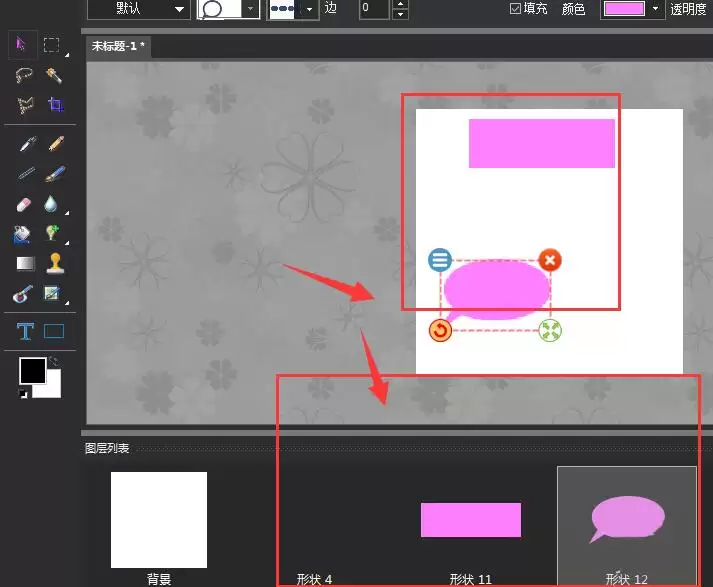The height and width of the screenshot is (587, 713).
Task: Click the red delete handle on speech bubble
Action: [550, 261]
